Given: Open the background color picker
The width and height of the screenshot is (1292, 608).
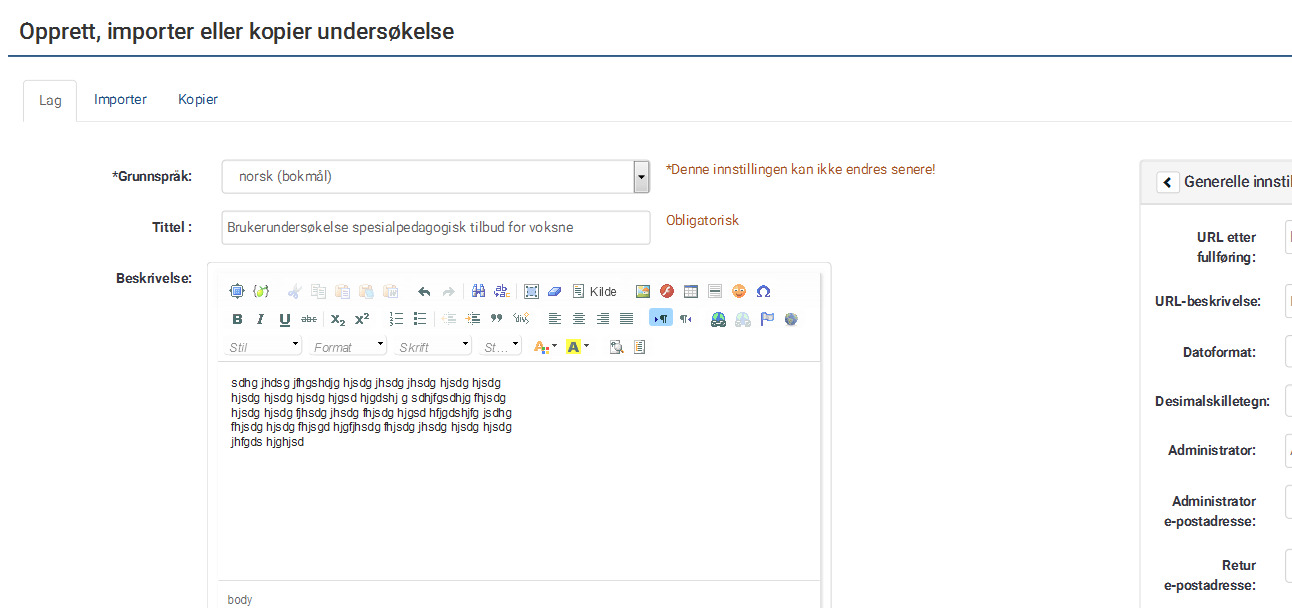Looking at the screenshot, I should [x=577, y=347].
